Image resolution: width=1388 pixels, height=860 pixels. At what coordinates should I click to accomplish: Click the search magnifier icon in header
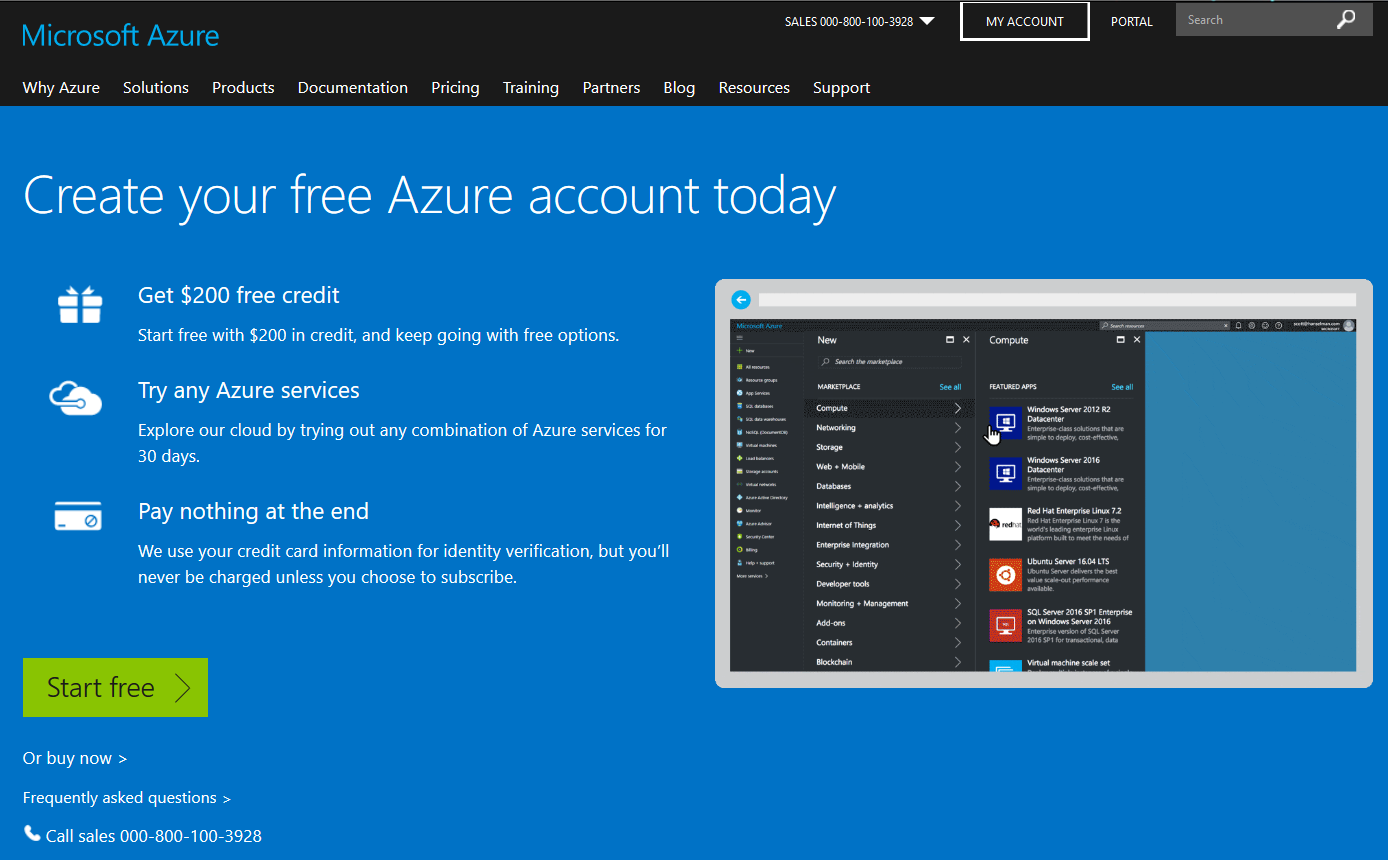click(1346, 20)
